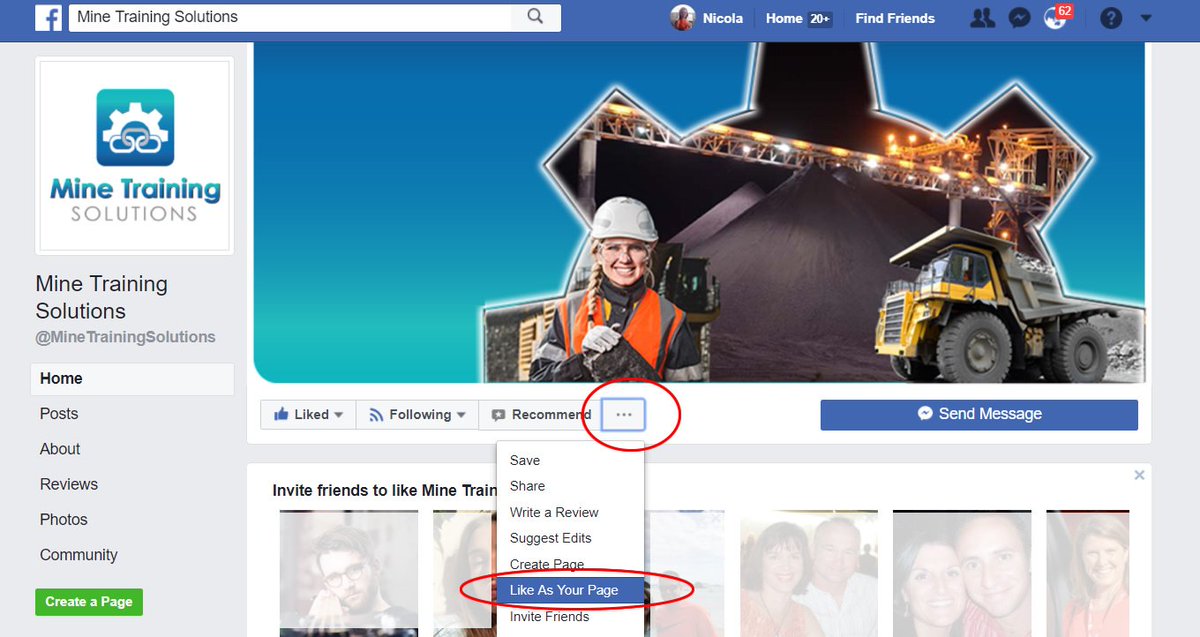Click Mine Training Solutions logo picture

135,155
